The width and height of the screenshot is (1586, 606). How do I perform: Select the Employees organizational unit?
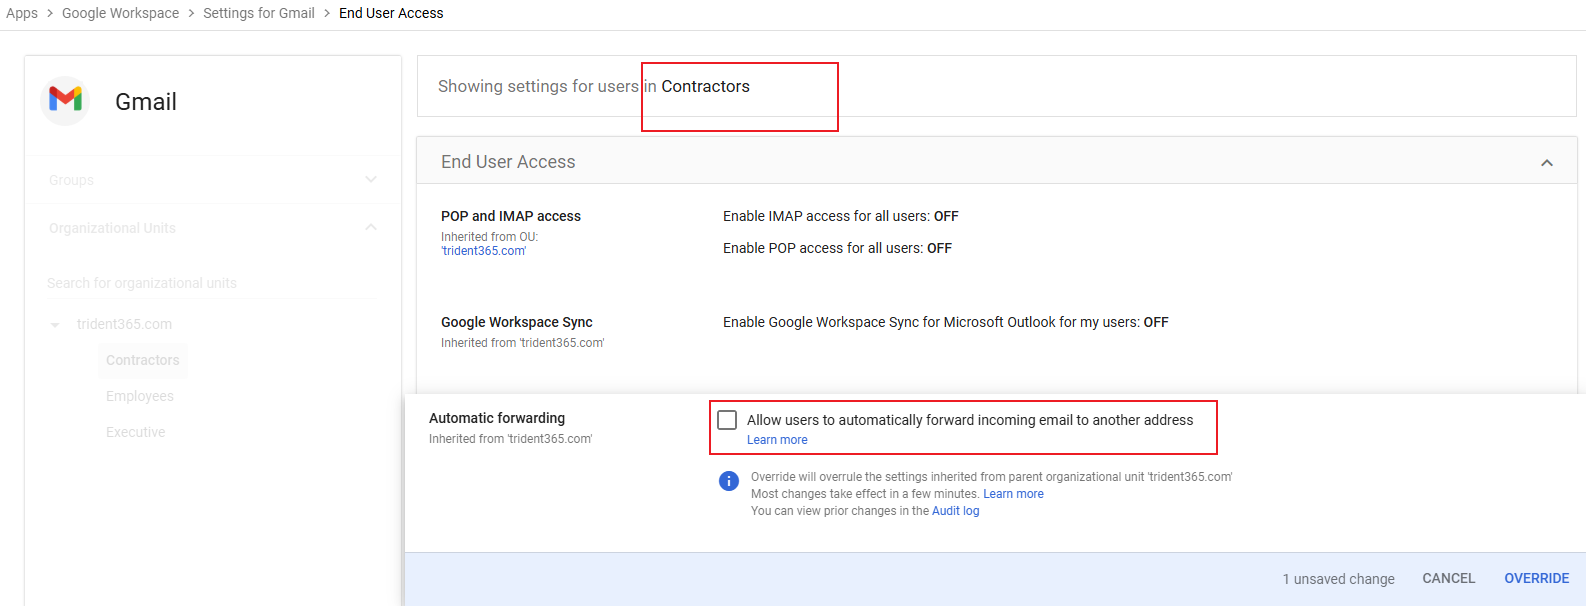point(140,396)
